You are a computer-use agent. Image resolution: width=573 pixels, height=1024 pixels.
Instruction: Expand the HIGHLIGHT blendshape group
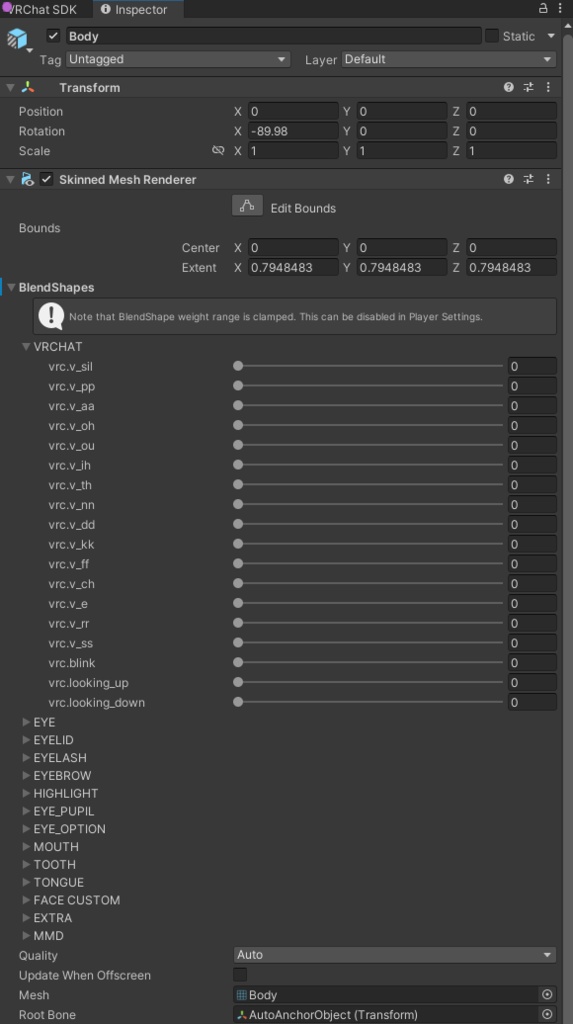[x=26, y=793]
